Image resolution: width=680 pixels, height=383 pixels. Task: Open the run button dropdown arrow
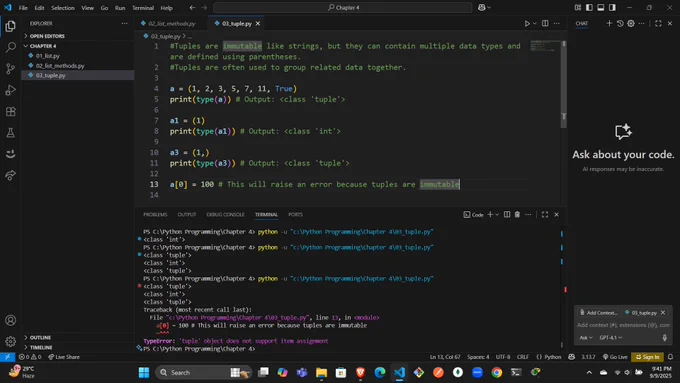click(x=535, y=23)
